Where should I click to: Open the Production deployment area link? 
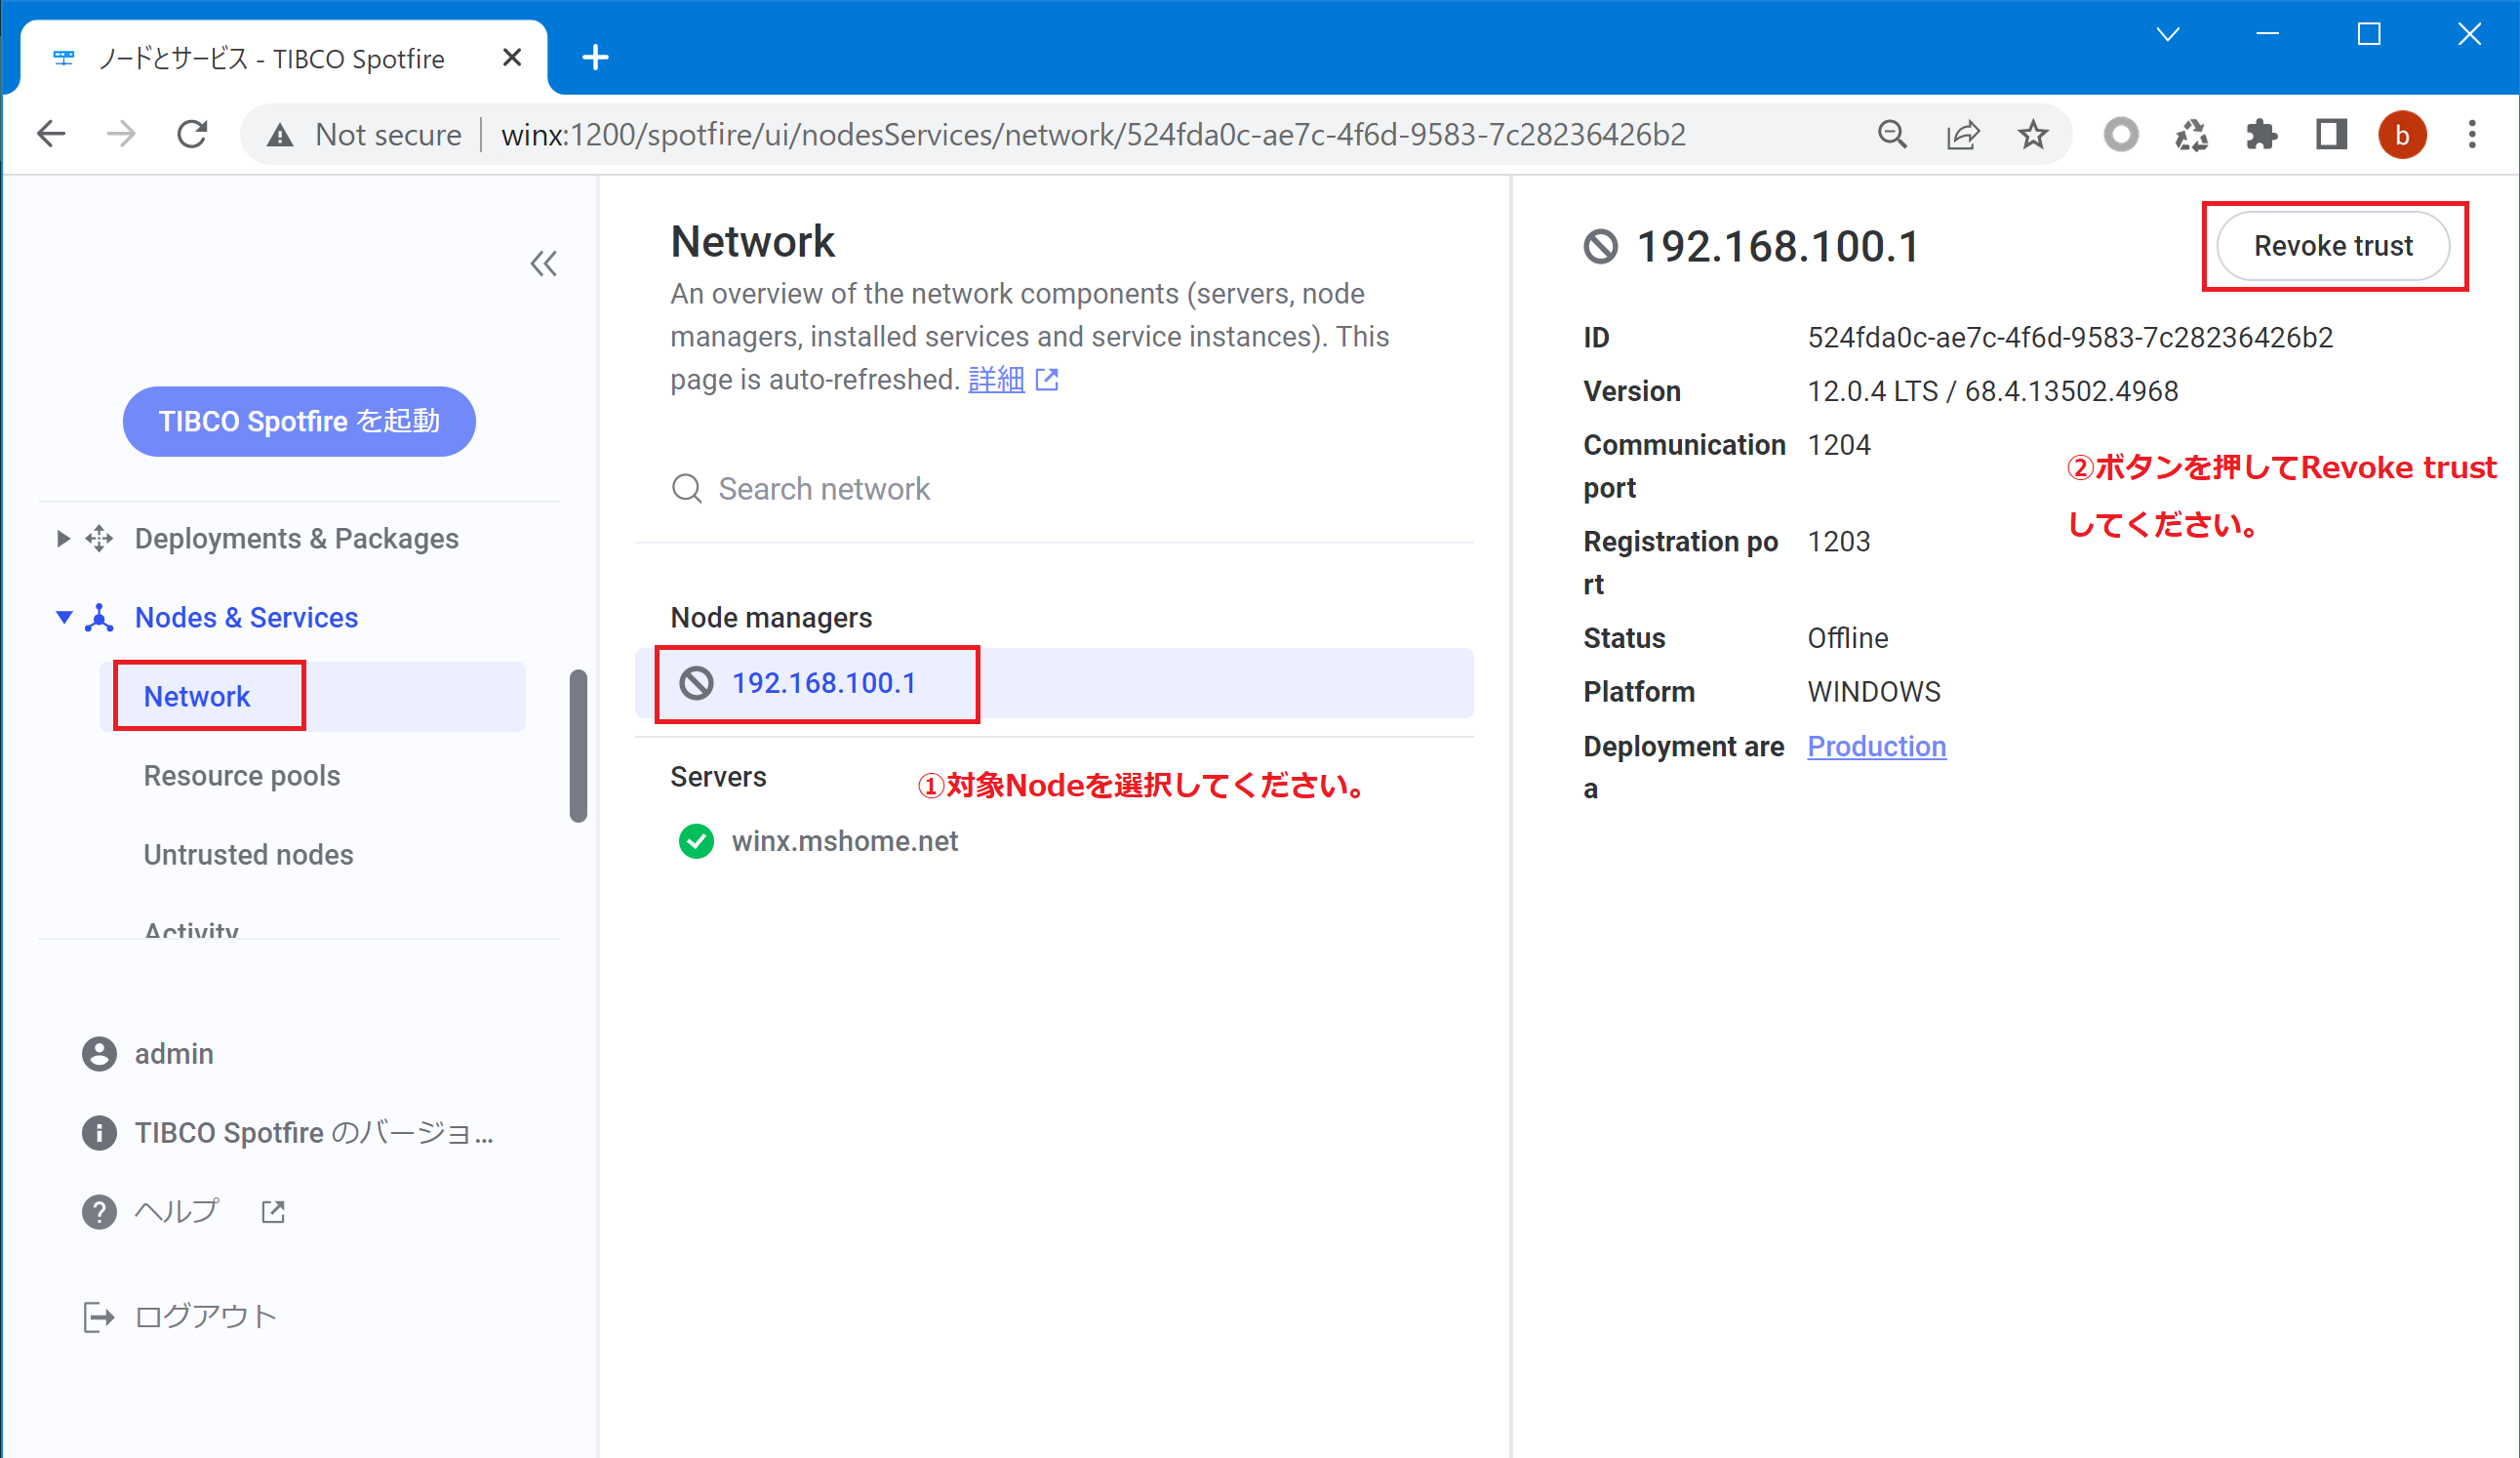[x=1876, y=746]
